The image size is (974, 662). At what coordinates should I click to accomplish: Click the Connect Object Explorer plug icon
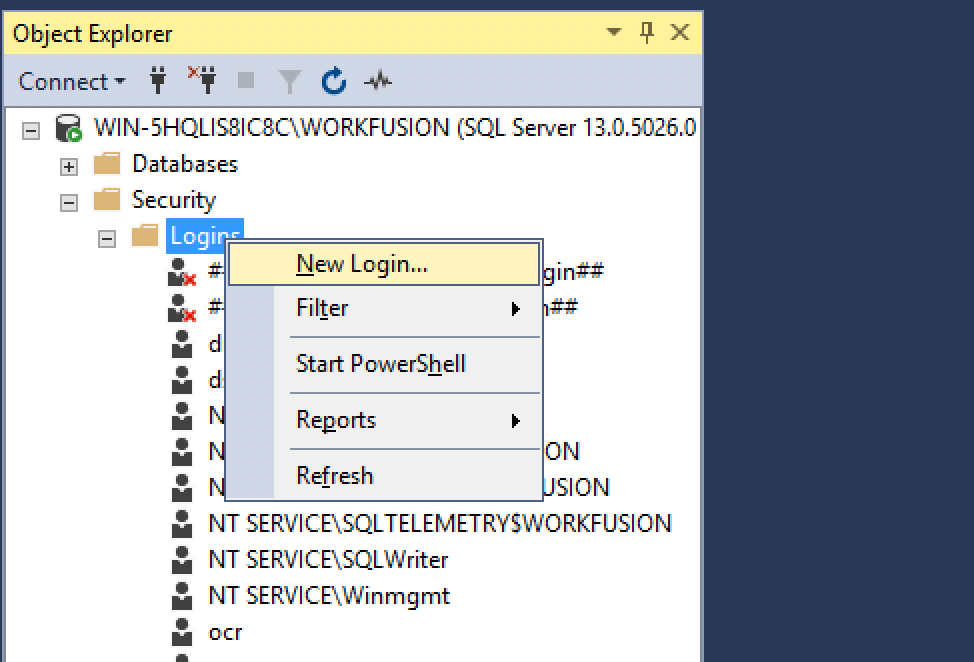[x=158, y=81]
